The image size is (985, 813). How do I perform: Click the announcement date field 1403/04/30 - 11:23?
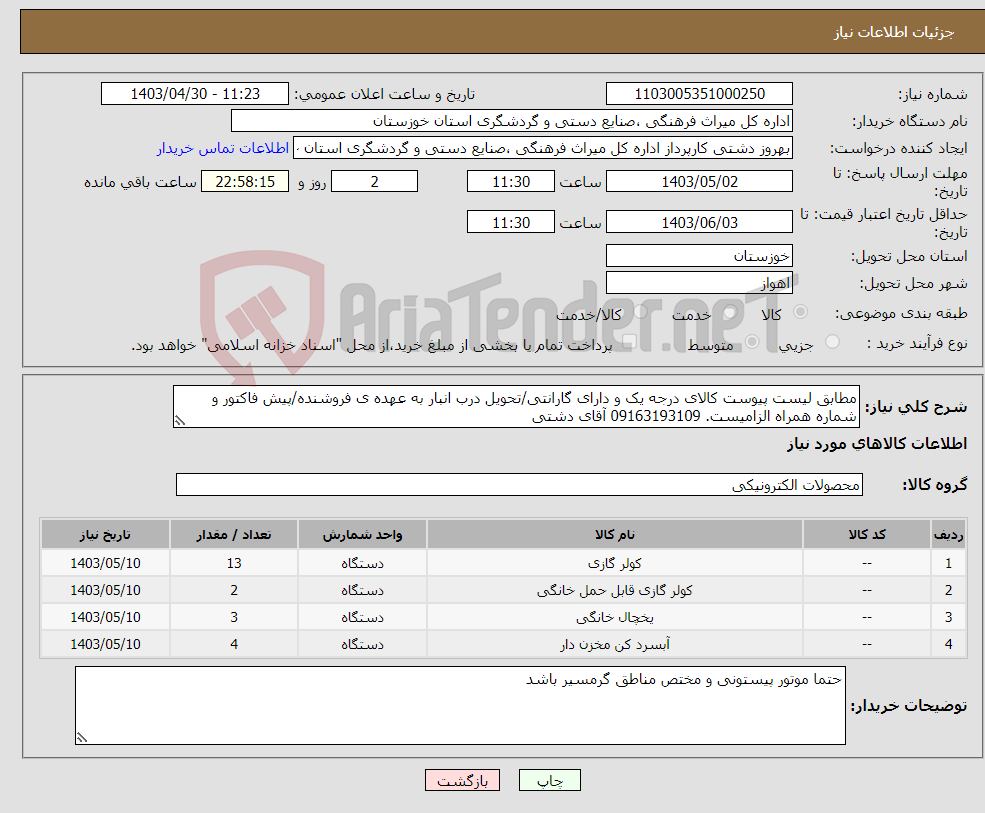(x=195, y=94)
